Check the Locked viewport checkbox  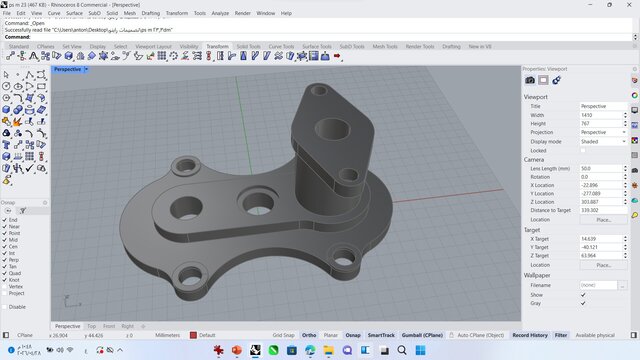583,151
